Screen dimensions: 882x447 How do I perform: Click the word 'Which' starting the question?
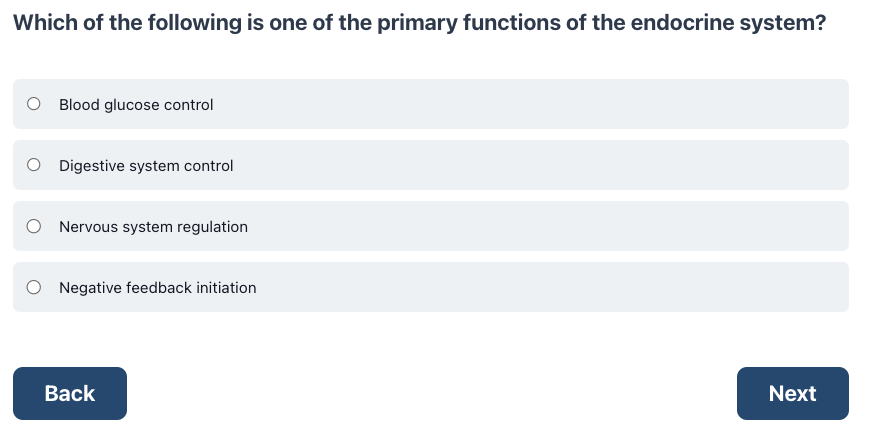(x=45, y=23)
